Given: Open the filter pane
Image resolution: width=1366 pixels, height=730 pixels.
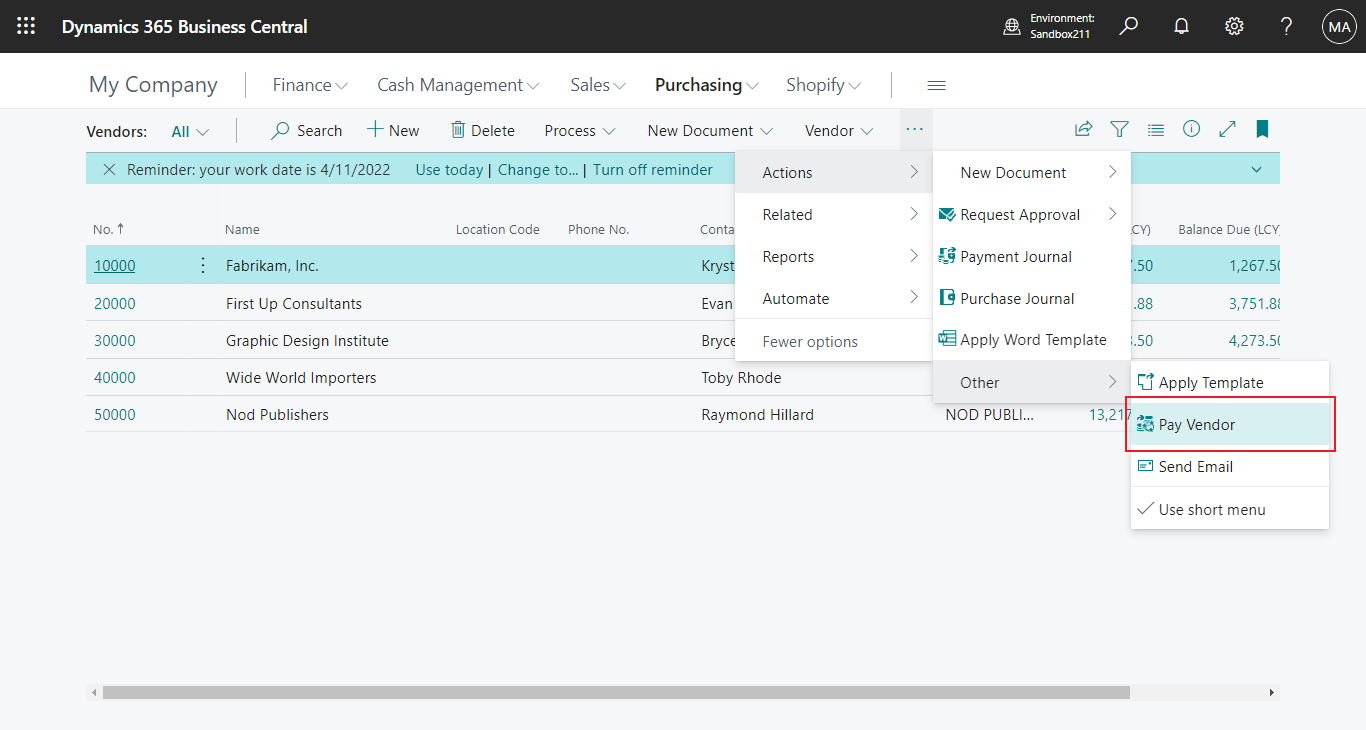Looking at the screenshot, I should 1119,129.
